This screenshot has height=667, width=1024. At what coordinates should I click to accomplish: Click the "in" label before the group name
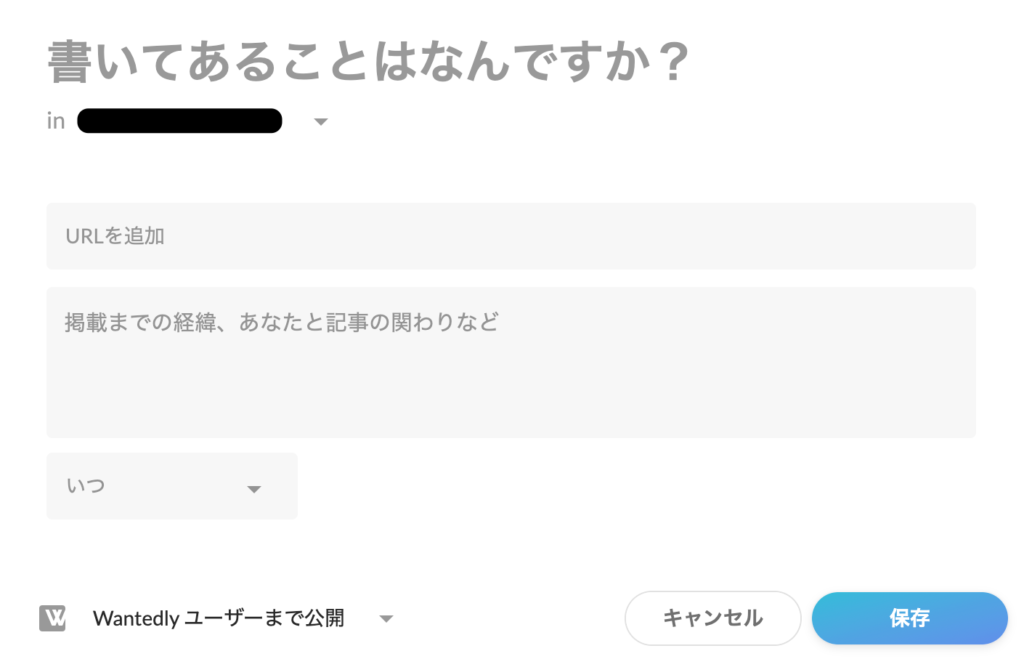point(56,121)
